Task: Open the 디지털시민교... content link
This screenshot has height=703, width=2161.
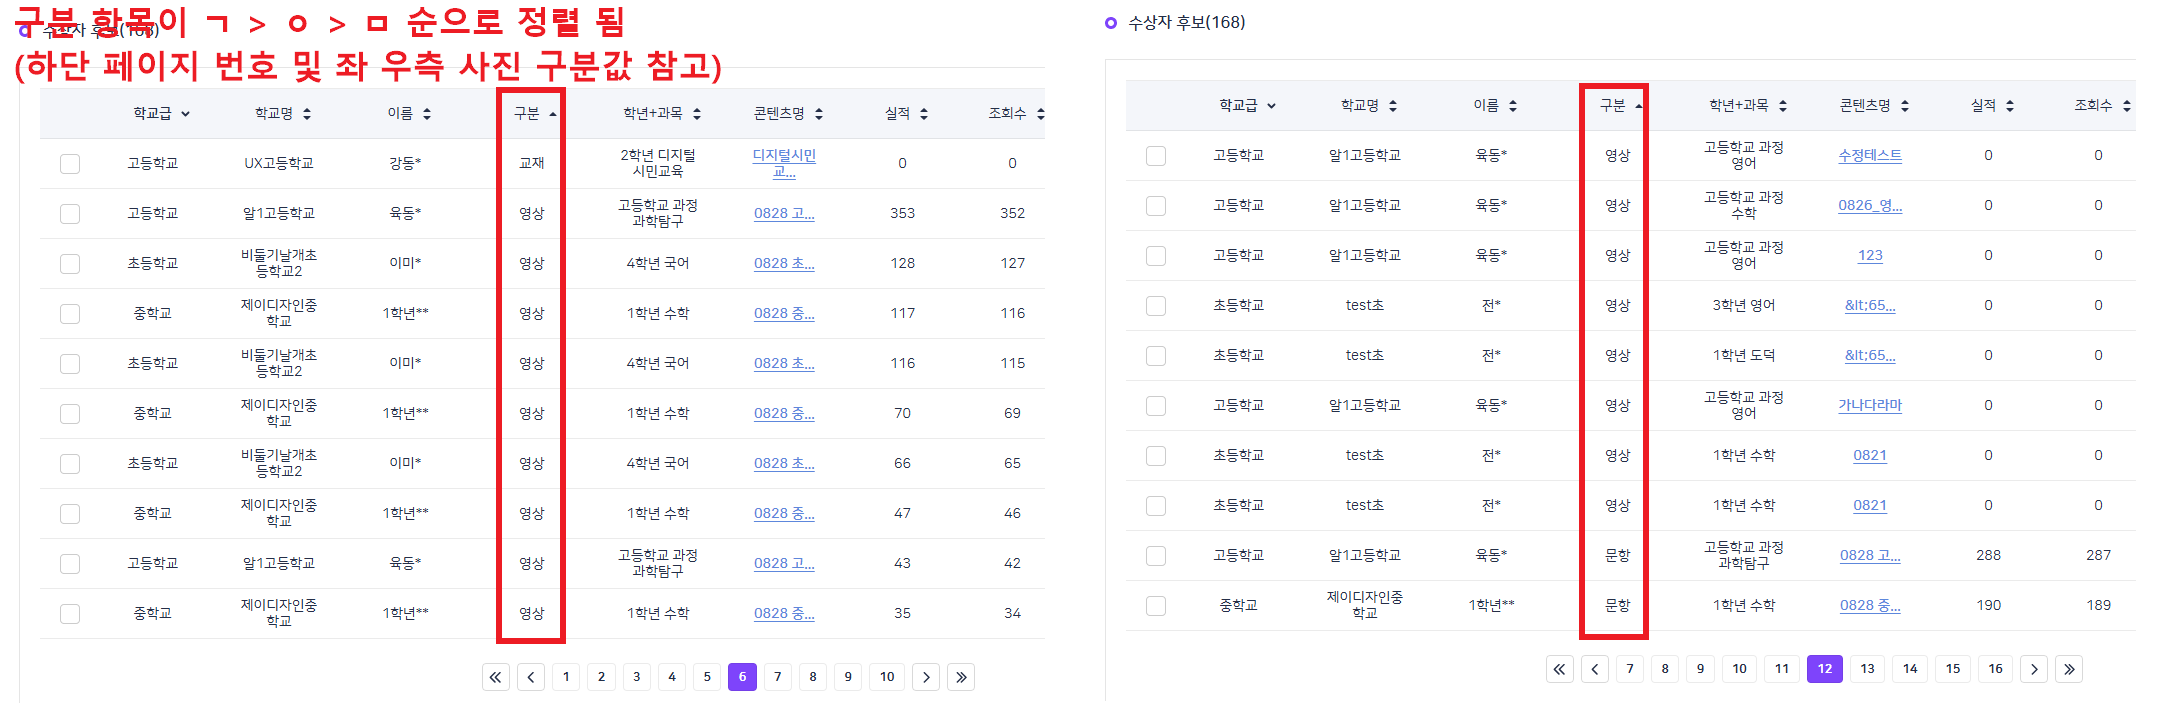Action: coord(784,163)
